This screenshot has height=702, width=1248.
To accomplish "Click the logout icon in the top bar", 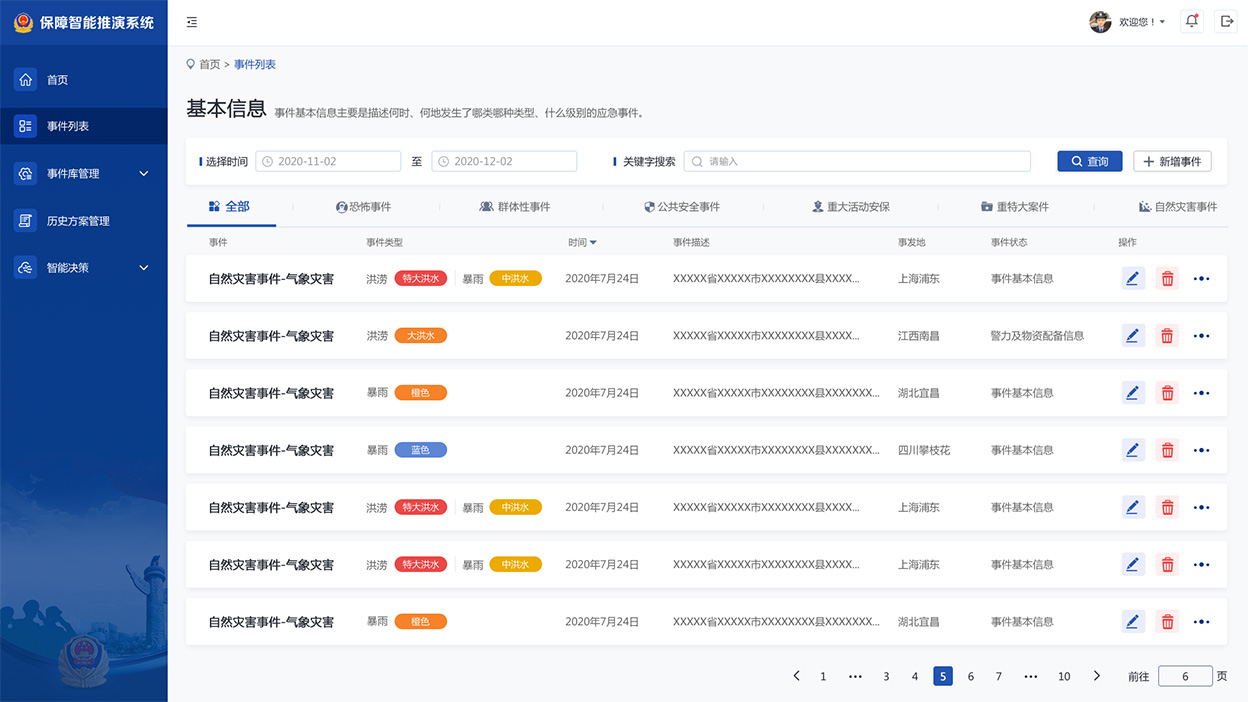I will click(x=1227, y=21).
